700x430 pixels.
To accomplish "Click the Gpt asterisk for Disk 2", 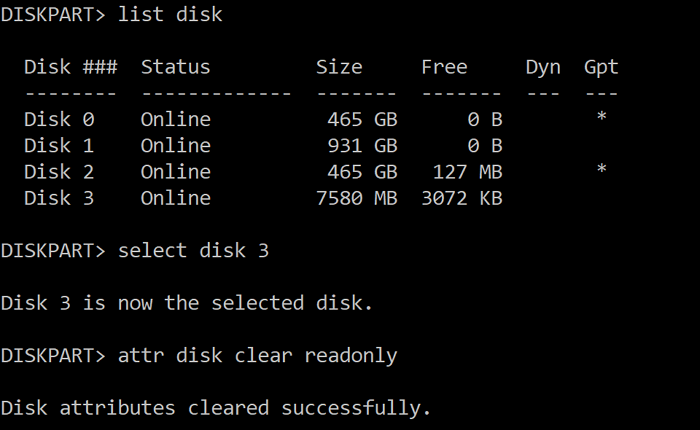I will pos(601,171).
